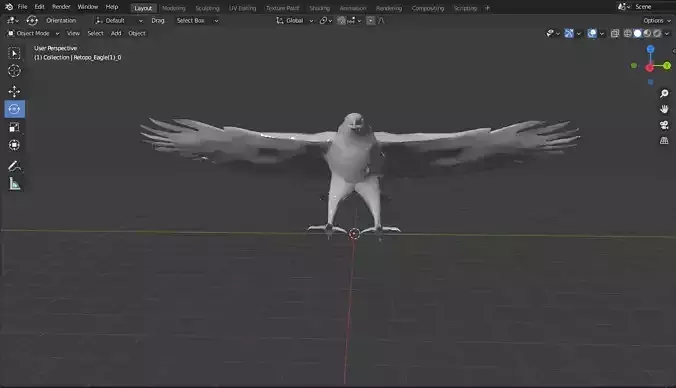Toggle proportional editing button
Image resolution: width=676 pixels, height=388 pixels.
click(x=370, y=20)
